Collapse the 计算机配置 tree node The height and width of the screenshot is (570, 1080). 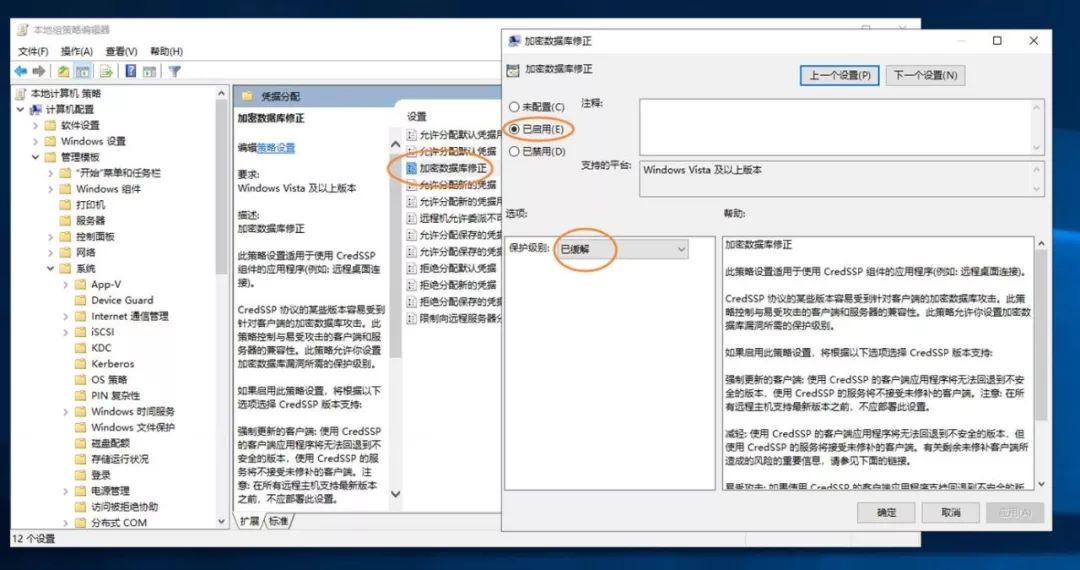[21, 109]
